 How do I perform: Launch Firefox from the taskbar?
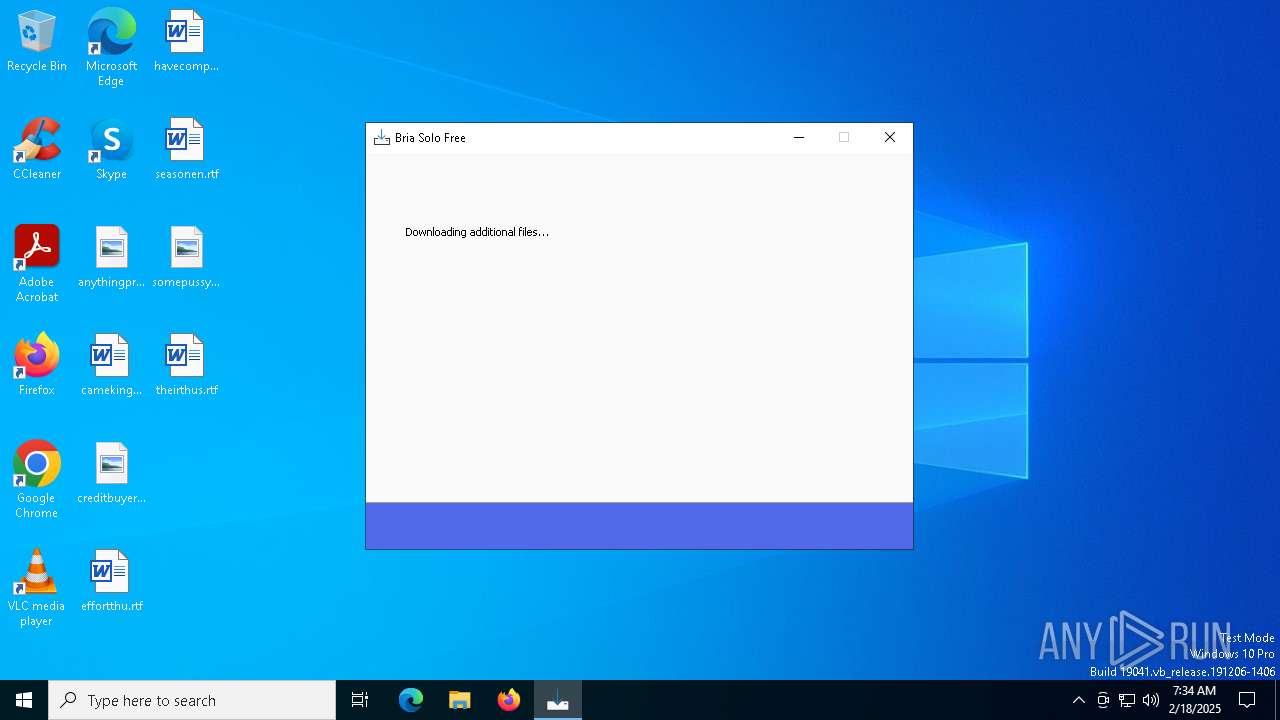(509, 700)
